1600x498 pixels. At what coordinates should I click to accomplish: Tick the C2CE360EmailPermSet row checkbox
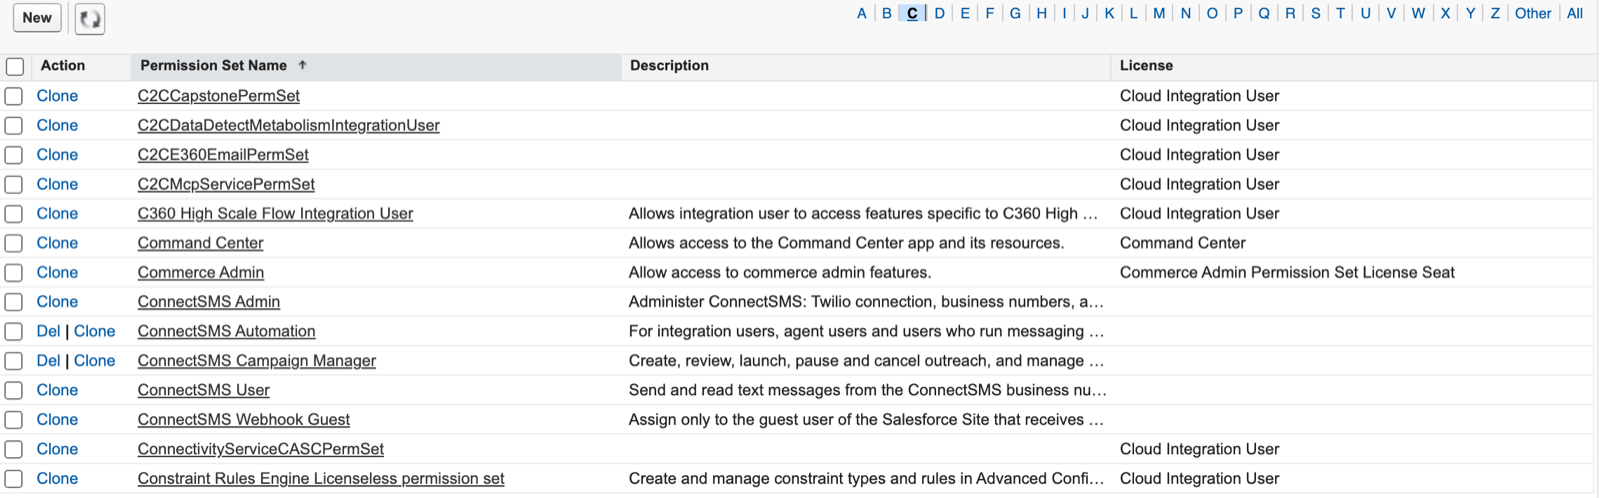pos(14,155)
